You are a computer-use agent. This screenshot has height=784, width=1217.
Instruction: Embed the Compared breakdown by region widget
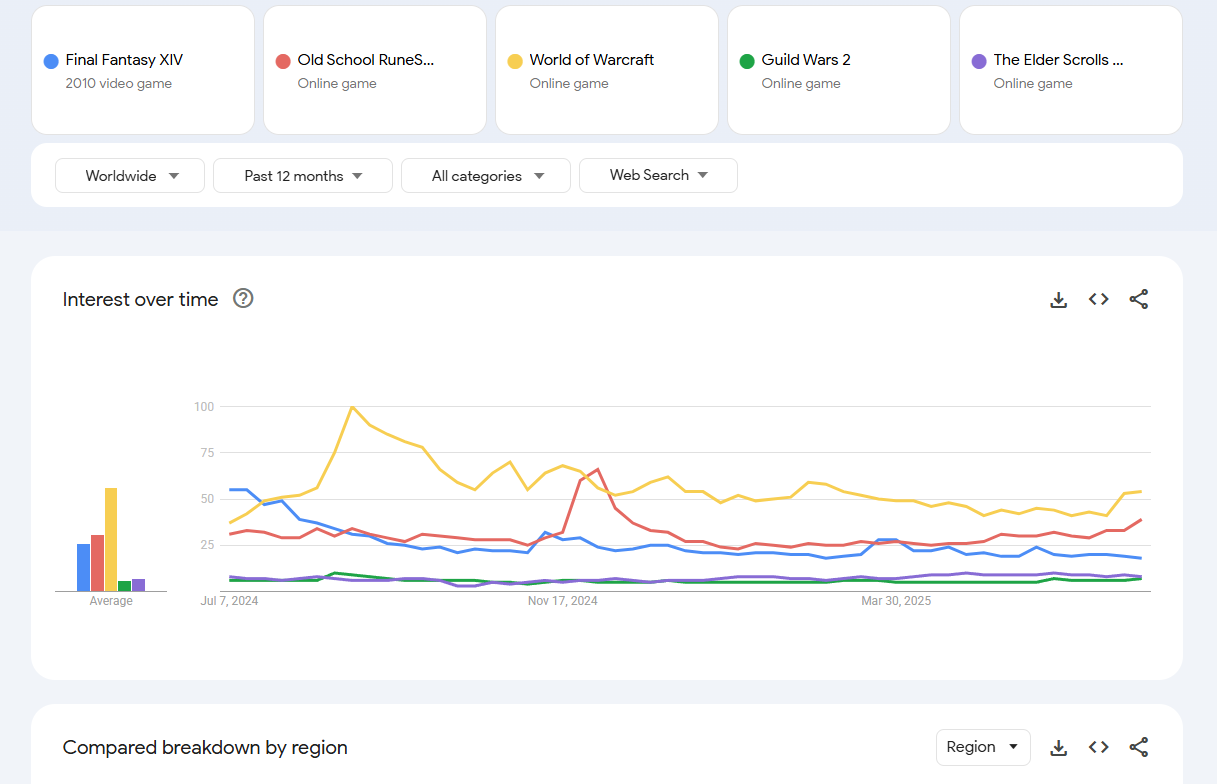(x=1099, y=747)
